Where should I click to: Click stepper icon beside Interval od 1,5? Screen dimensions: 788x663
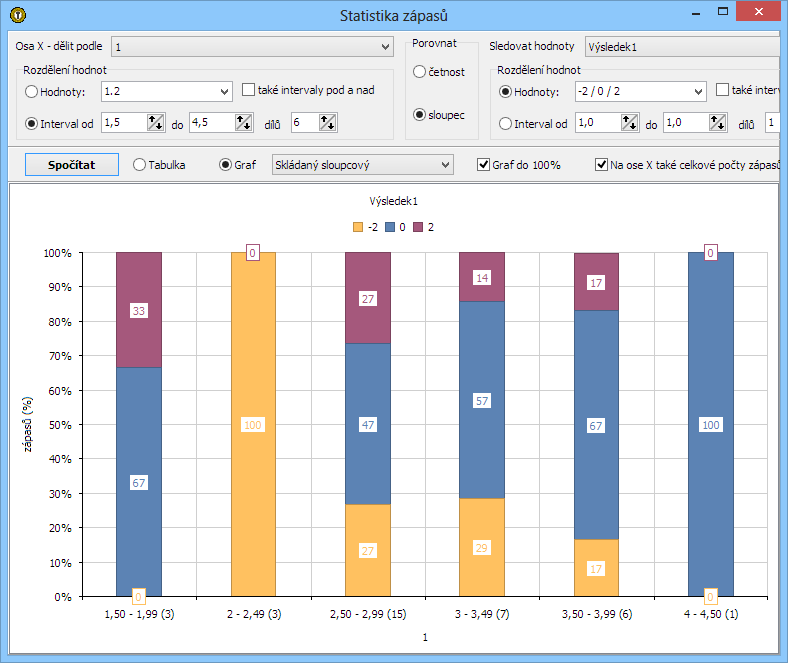click(x=155, y=122)
